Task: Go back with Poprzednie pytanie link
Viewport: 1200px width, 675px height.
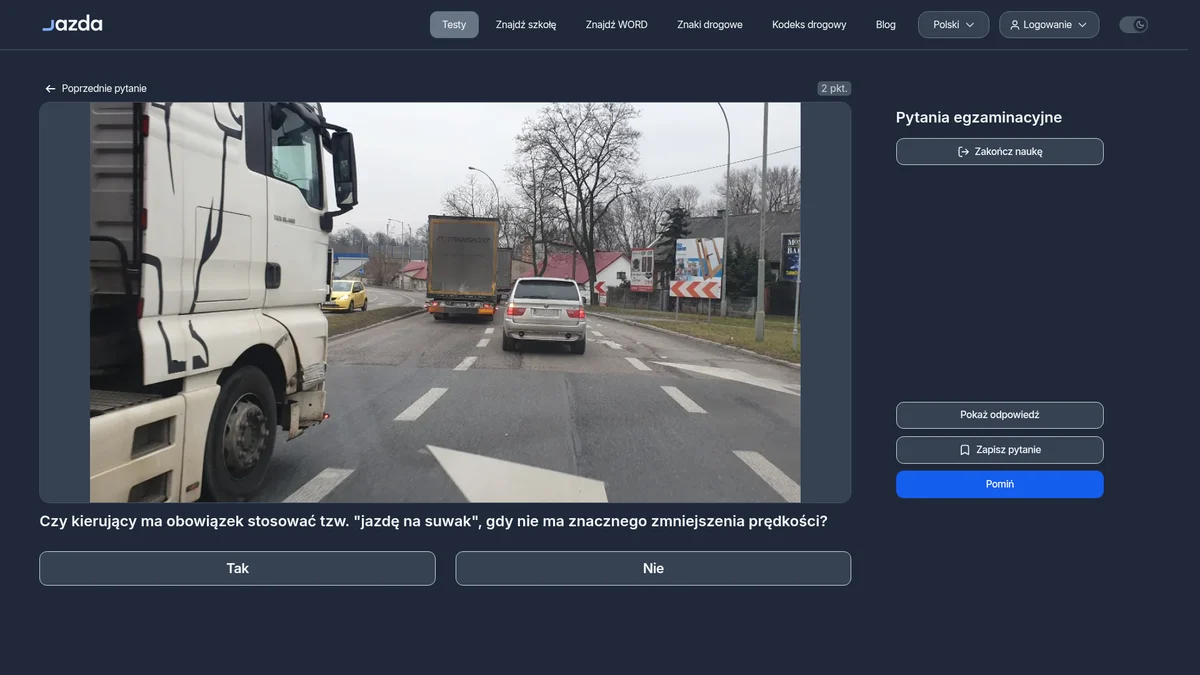Action: [x=96, y=89]
